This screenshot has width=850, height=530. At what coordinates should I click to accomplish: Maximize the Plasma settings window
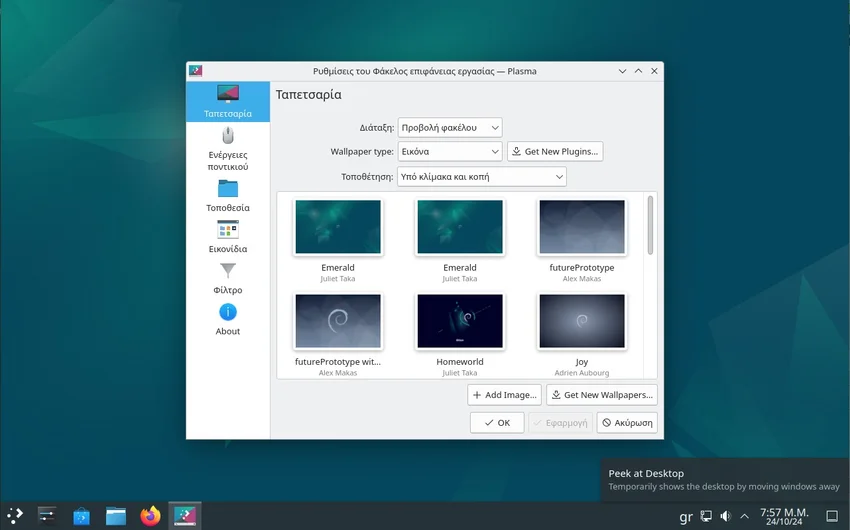(639, 71)
